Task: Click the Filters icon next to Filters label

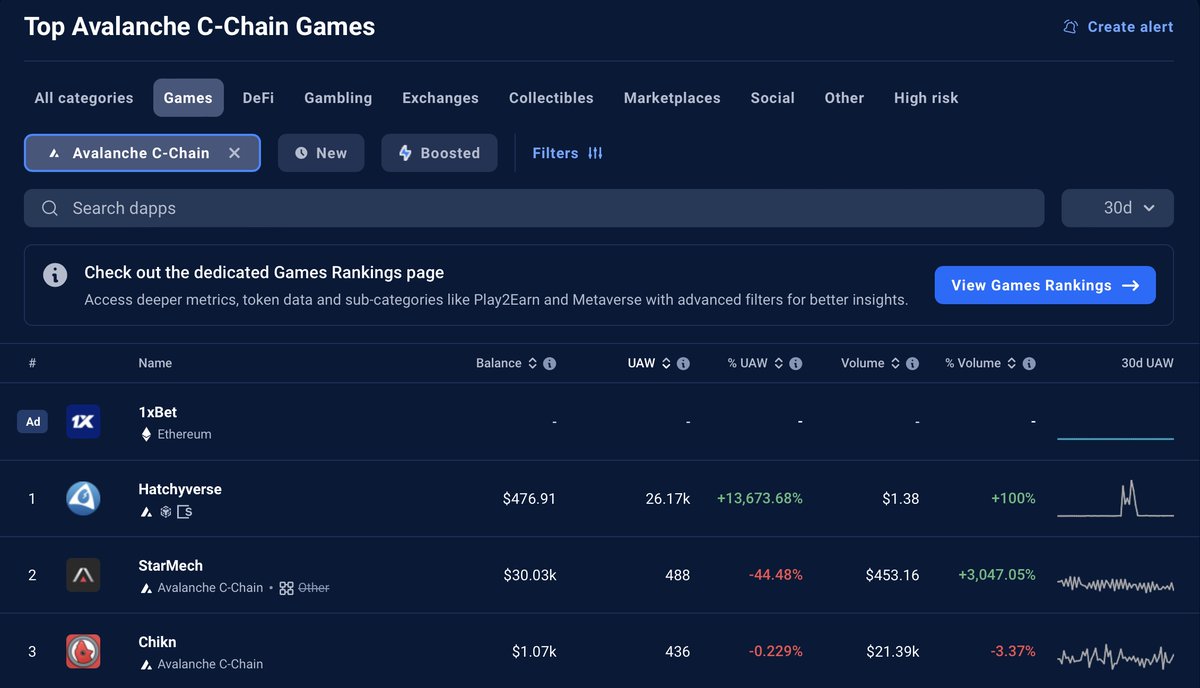Action: tap(596, 152)
